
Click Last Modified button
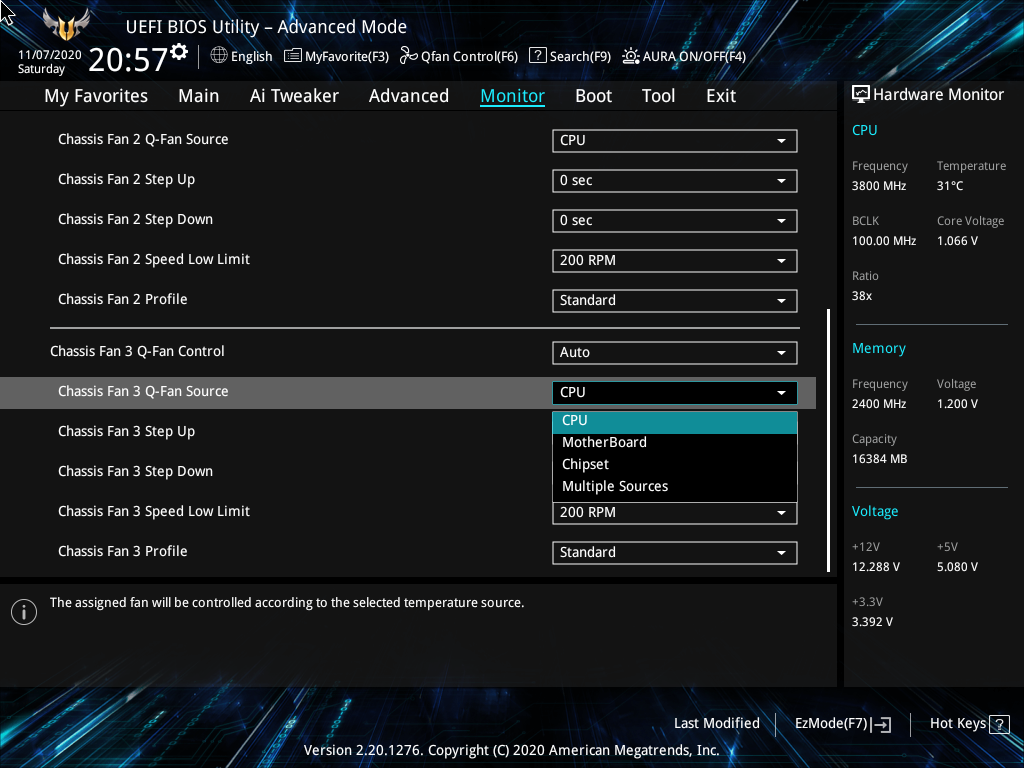click(x=716, y=724)
